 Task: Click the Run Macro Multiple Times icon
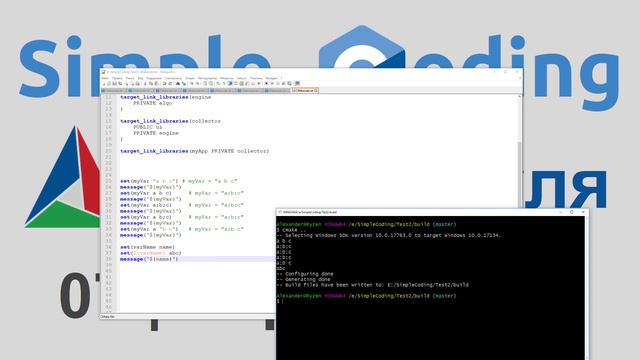(x=283, y=83)
